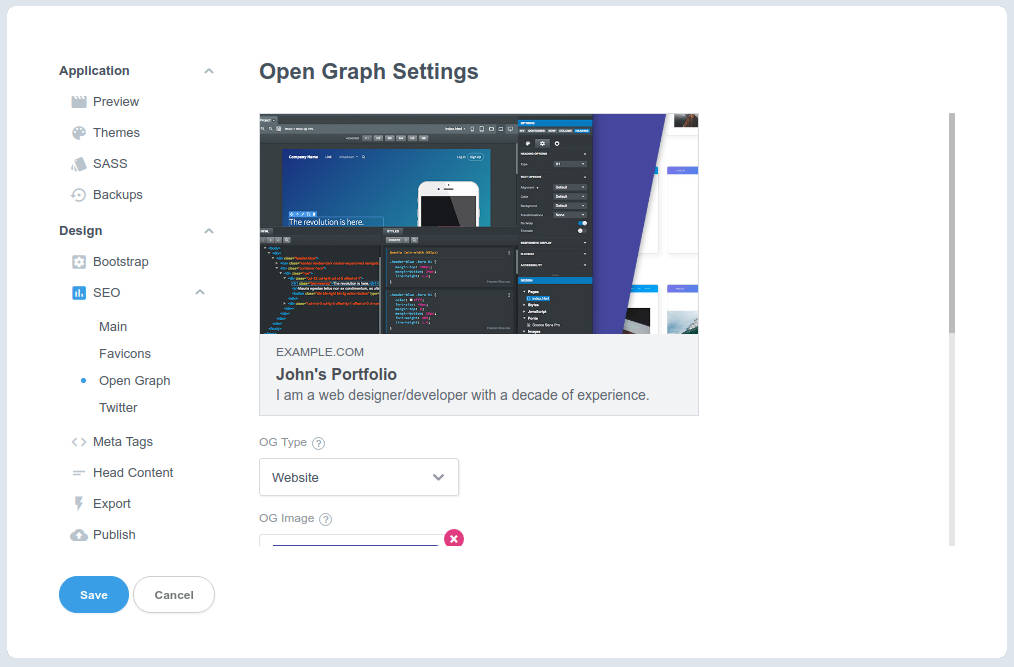Click the Save button

(x=93, y=594)
